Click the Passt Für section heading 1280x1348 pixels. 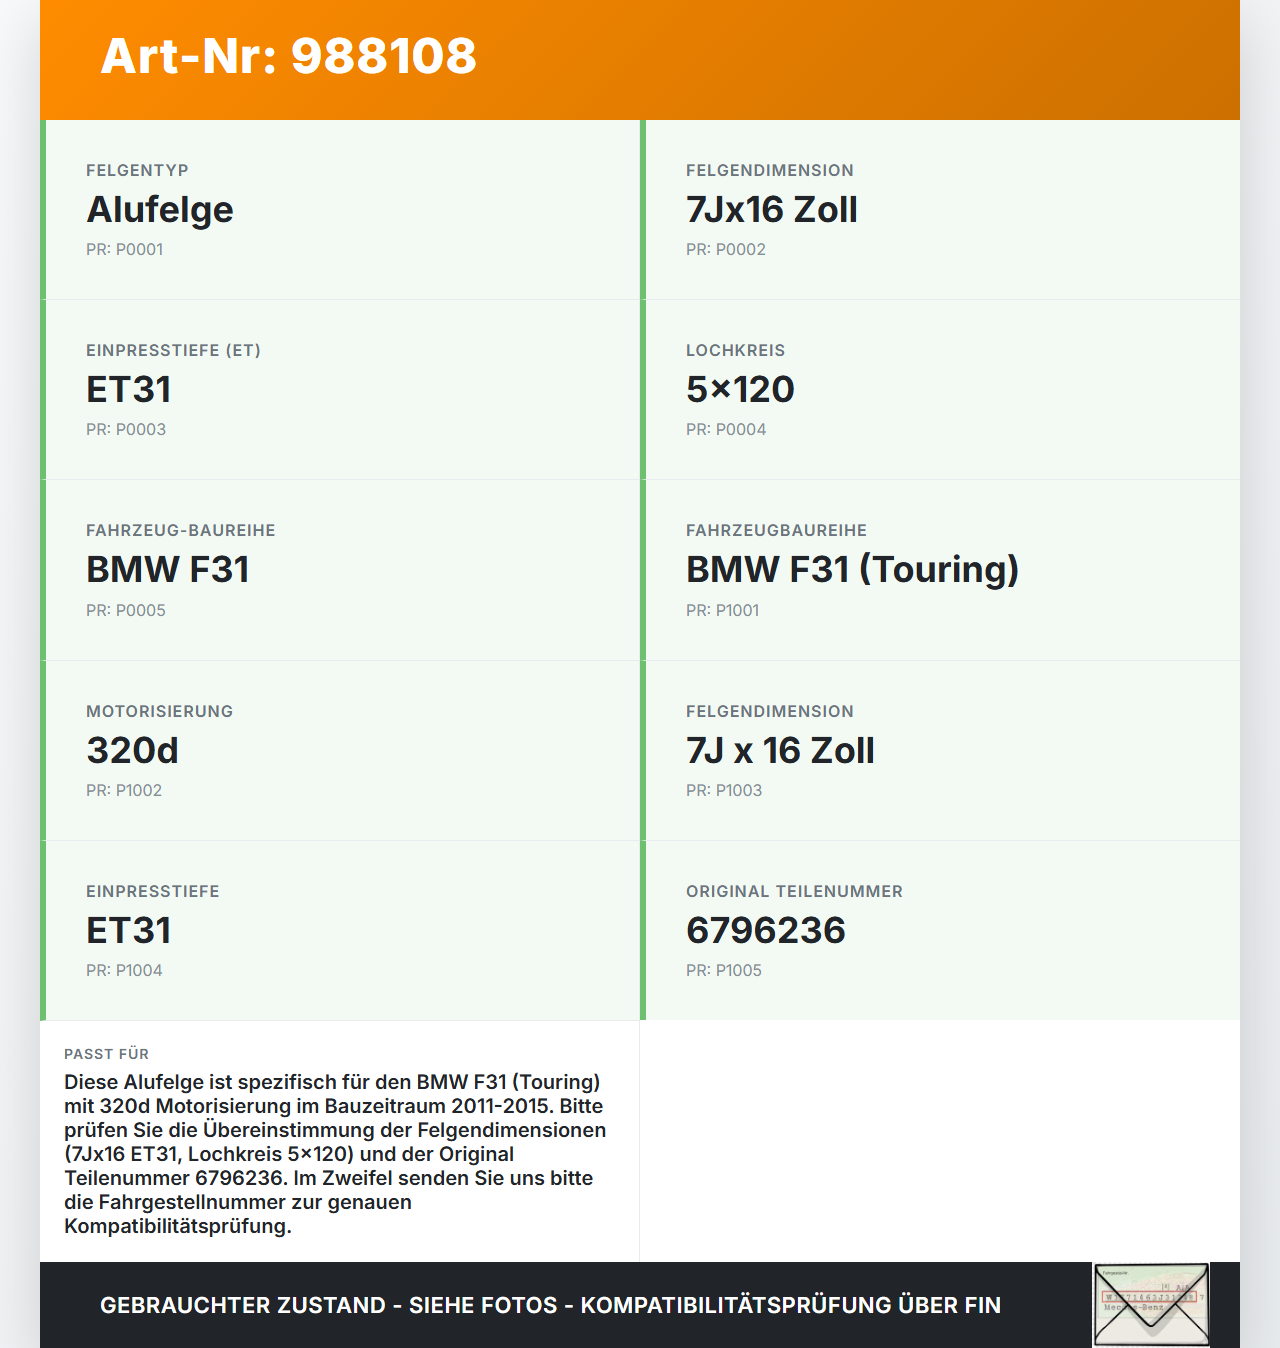coord(107,1054)
